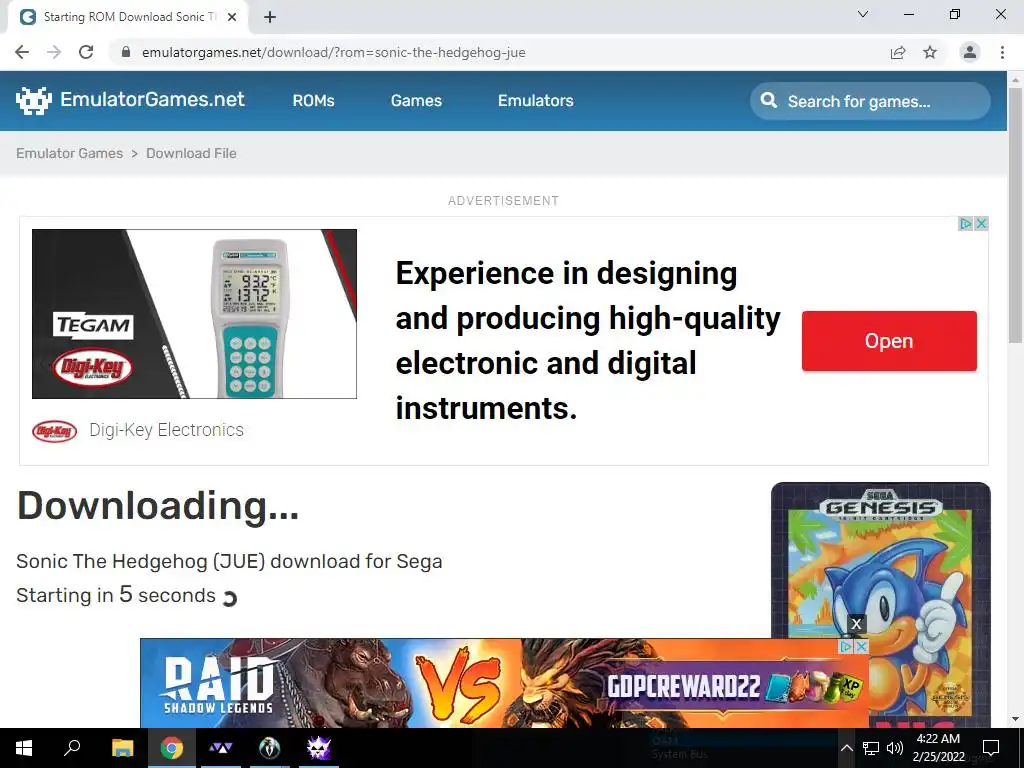This screenshot has width=1024, height=768.
Task: Click the red Open ad button
Action: click(889, 341)
